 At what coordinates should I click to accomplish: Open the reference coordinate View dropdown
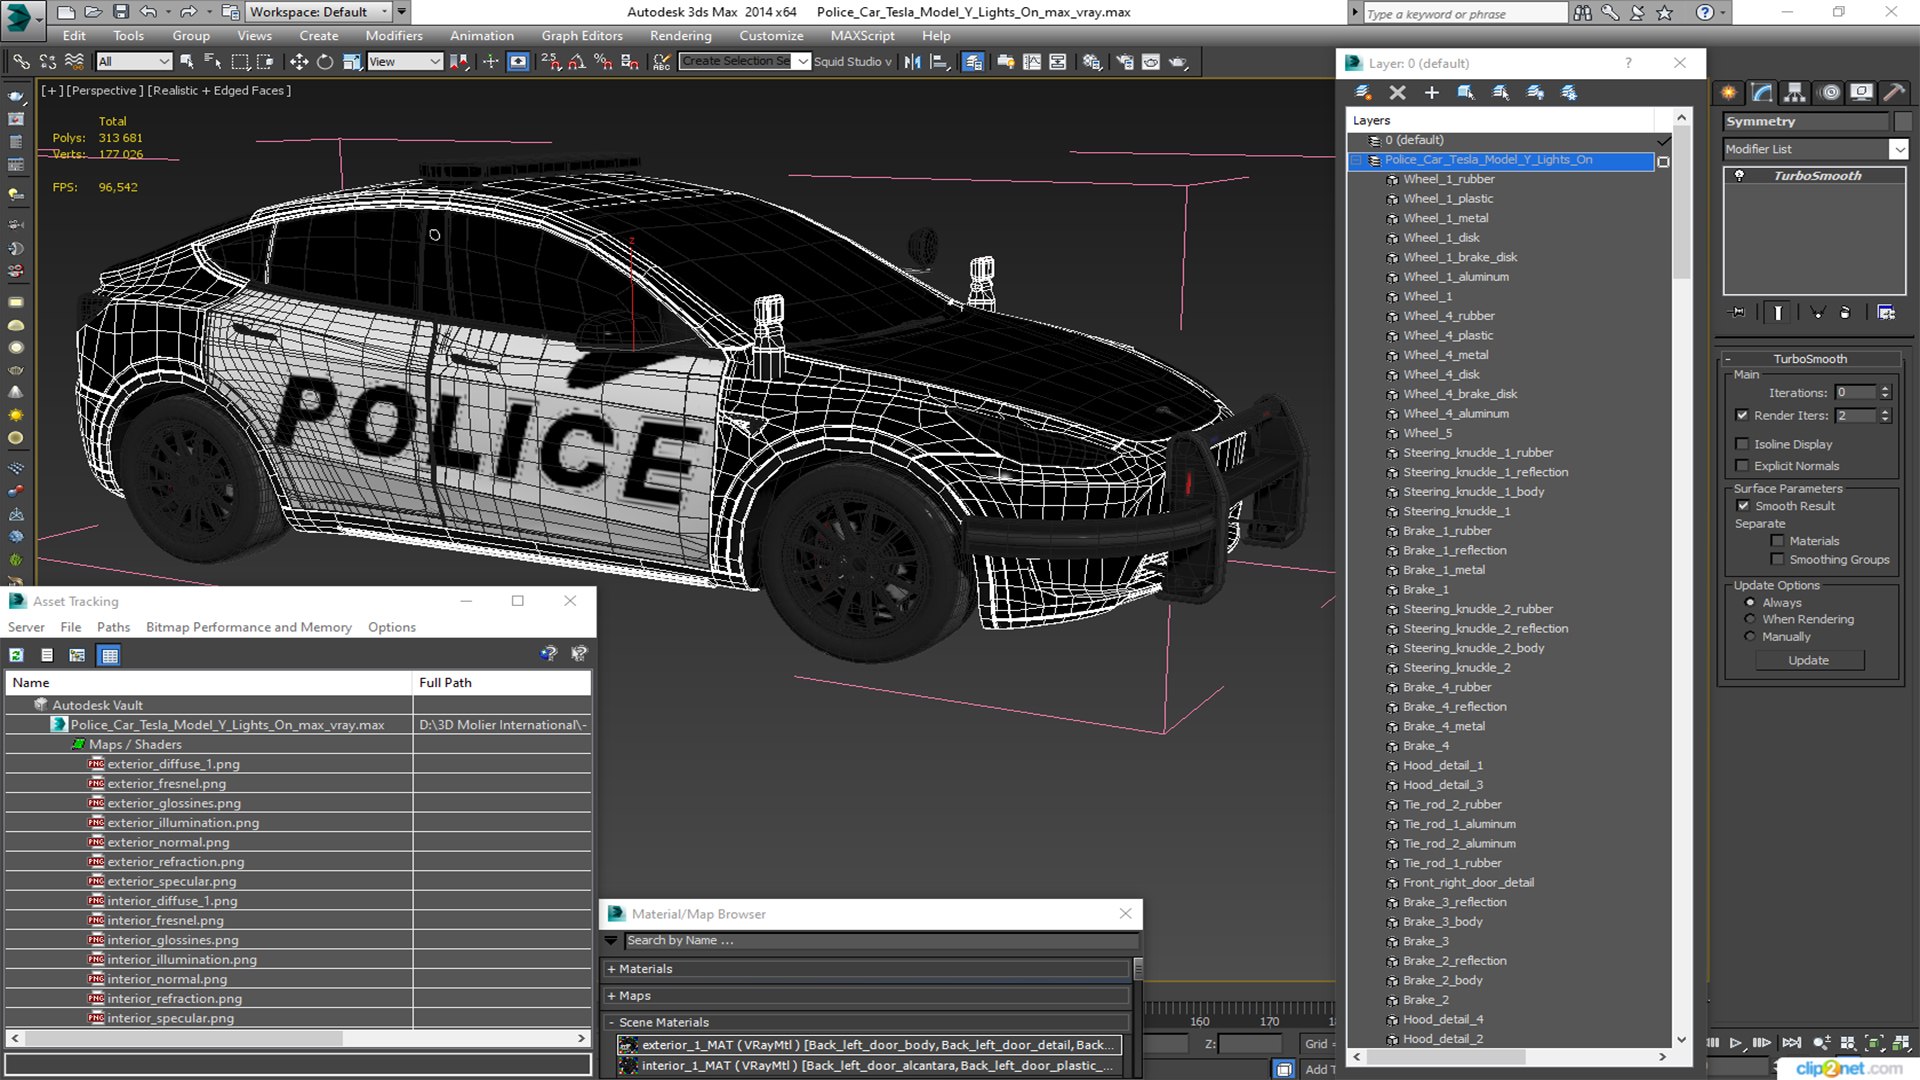[x=405, y=62]
